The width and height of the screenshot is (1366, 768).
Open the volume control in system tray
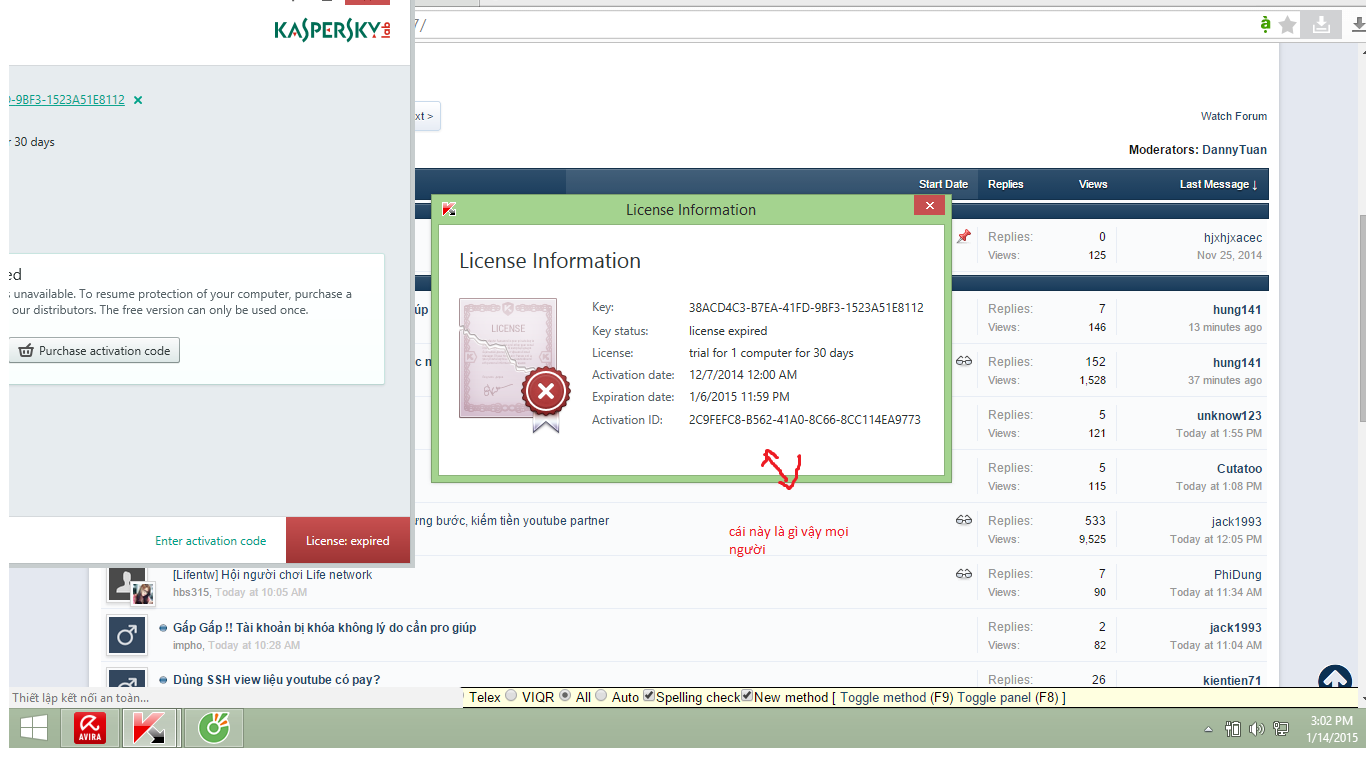click(x=1257, y=729)
